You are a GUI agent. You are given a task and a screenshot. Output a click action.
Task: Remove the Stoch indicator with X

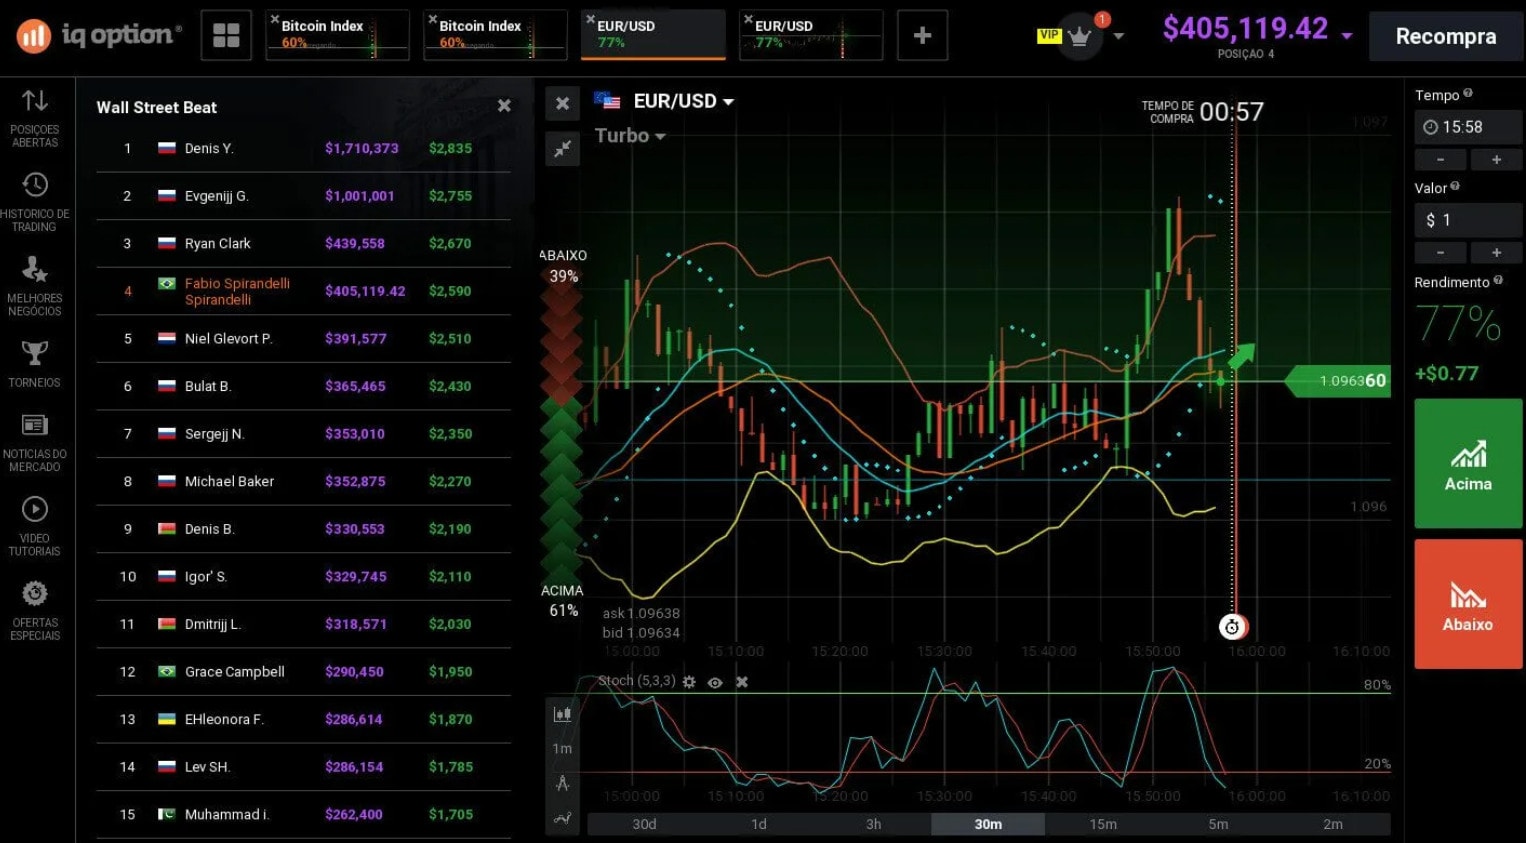click(x=742, y=682)
